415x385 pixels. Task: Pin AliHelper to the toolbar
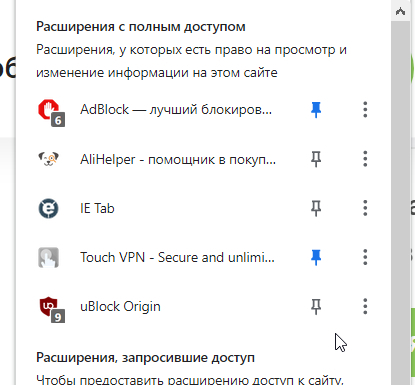point(316,159)
